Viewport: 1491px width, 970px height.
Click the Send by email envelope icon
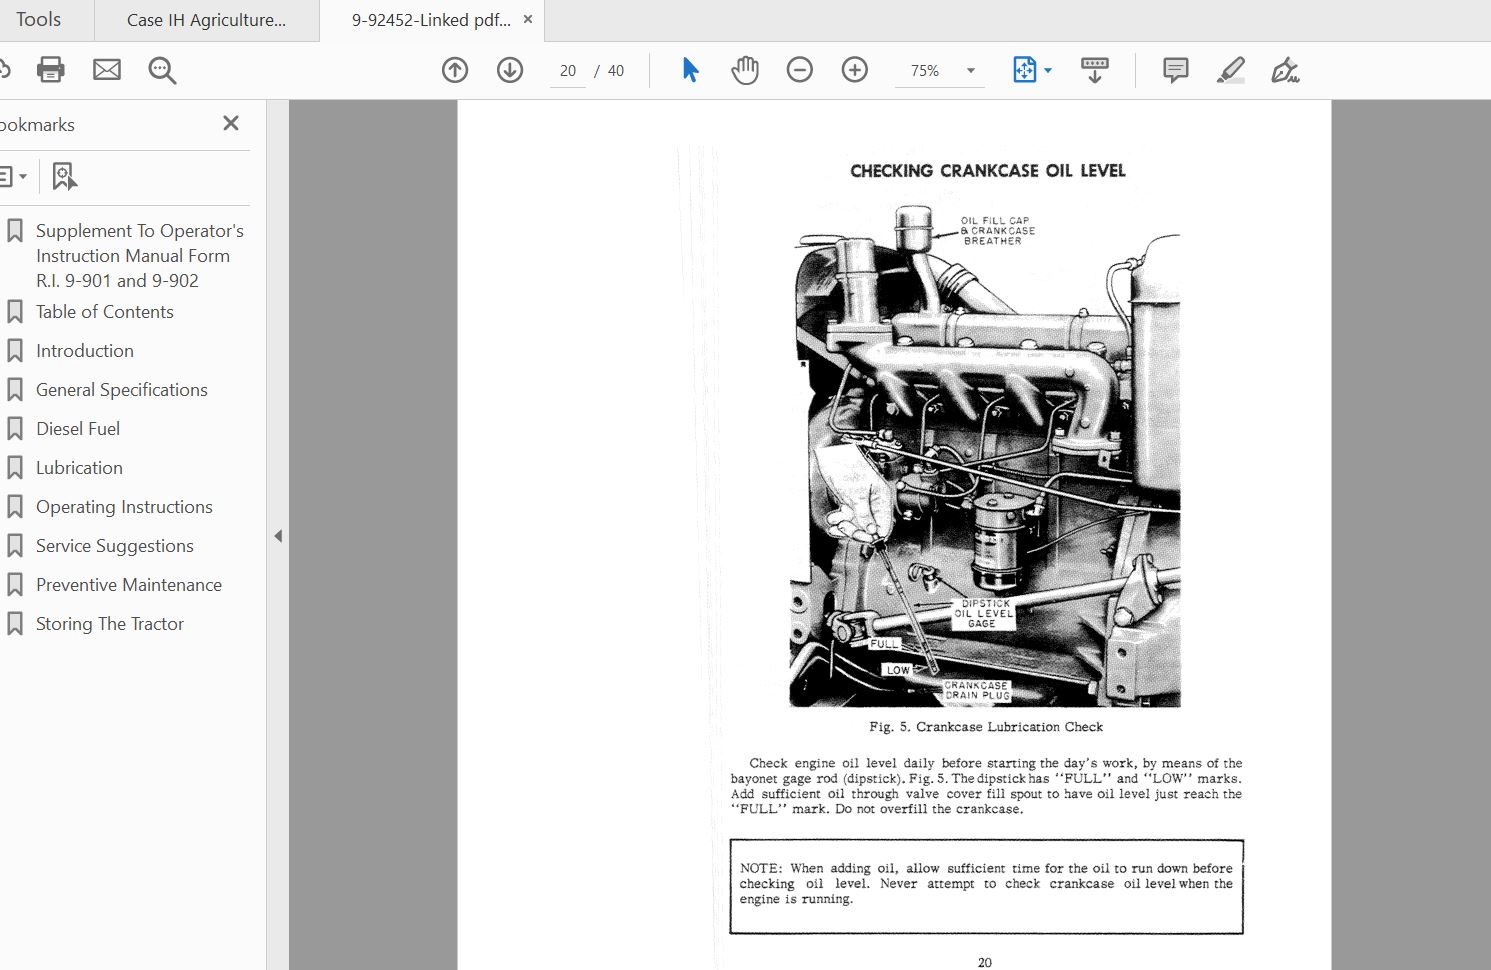[107, 70]
